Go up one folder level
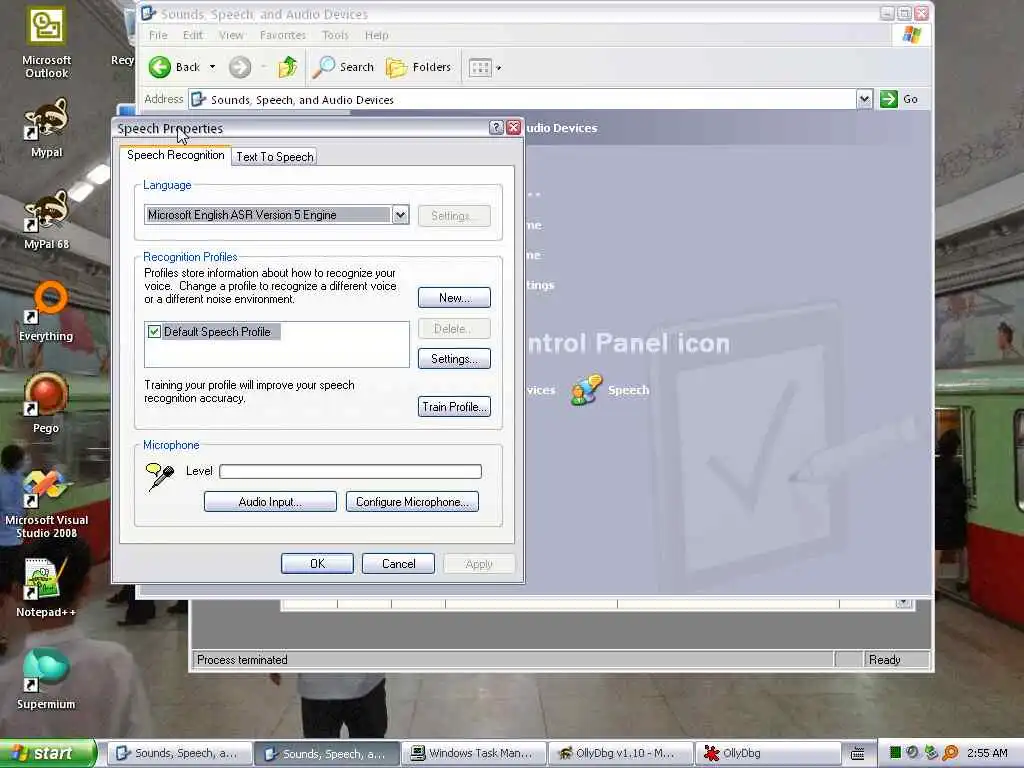The width and height of the screenshot is (1024, 768). click(x=287, y=67)
